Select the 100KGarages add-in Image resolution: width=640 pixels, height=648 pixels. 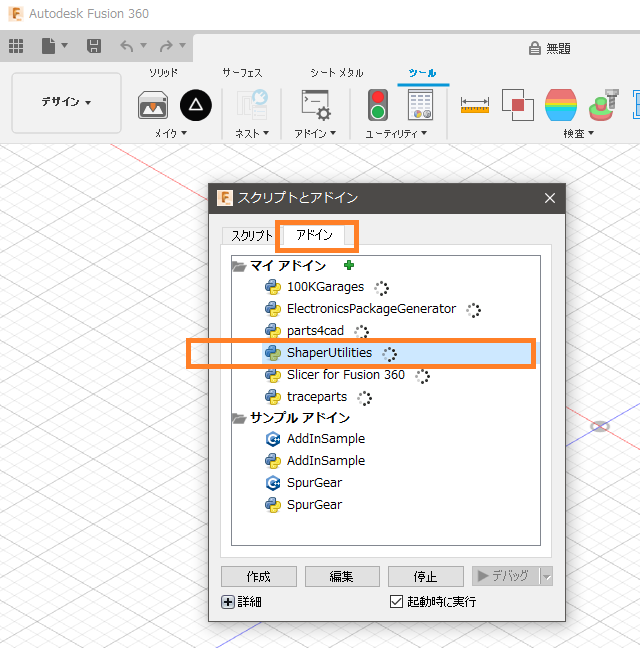(x=326, y=287)
